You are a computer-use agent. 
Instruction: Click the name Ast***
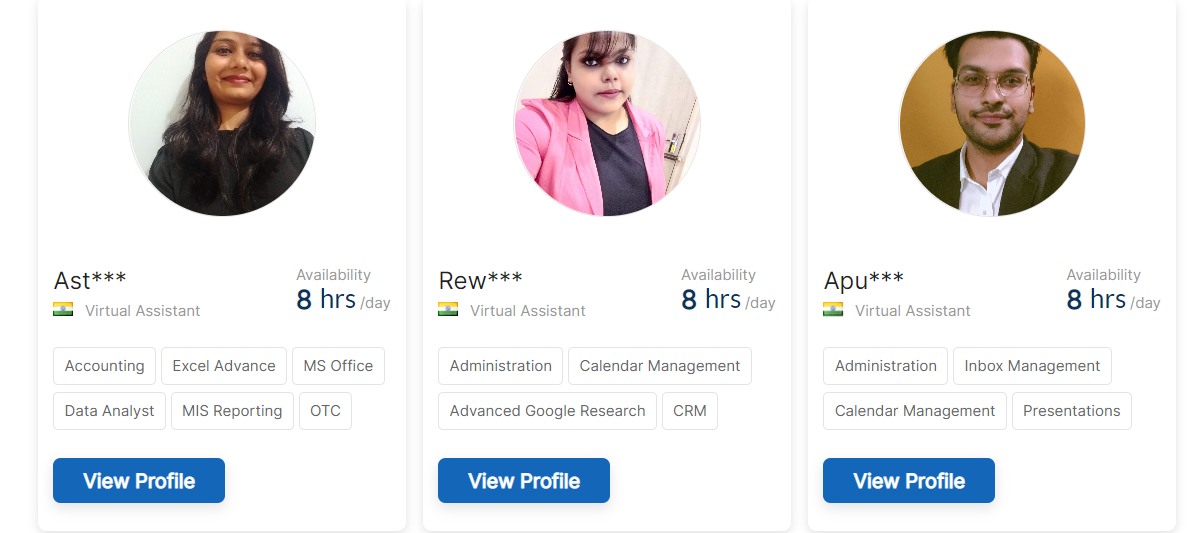pos(90,281)
